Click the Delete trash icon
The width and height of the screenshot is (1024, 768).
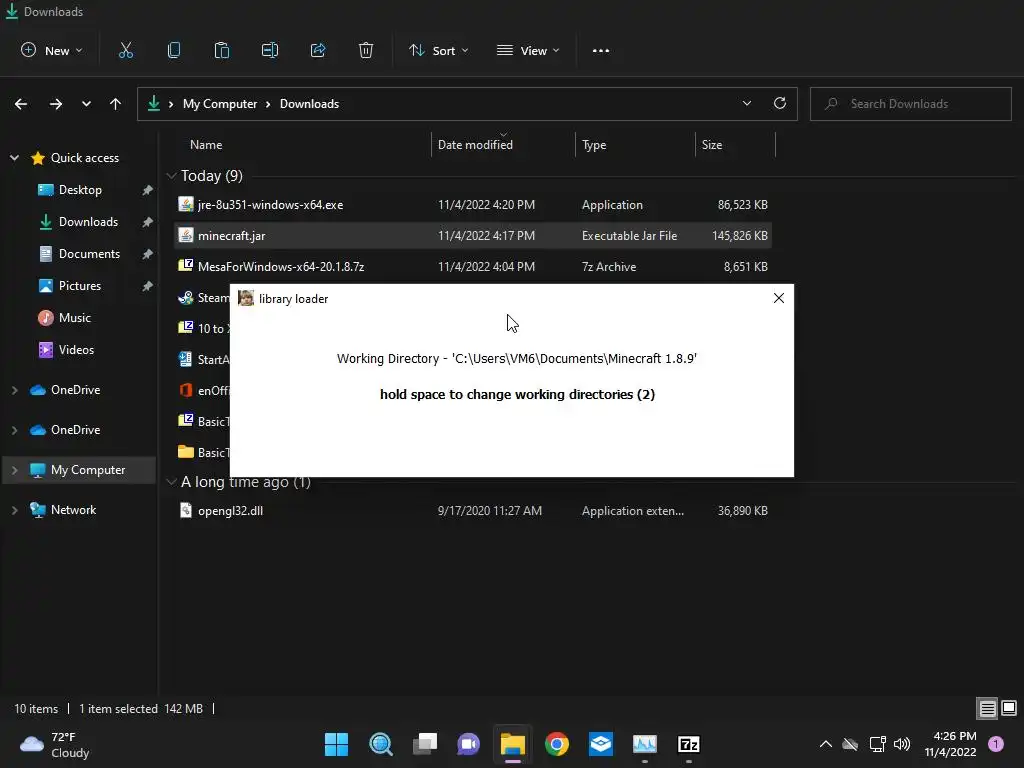(x=366, y=50)
